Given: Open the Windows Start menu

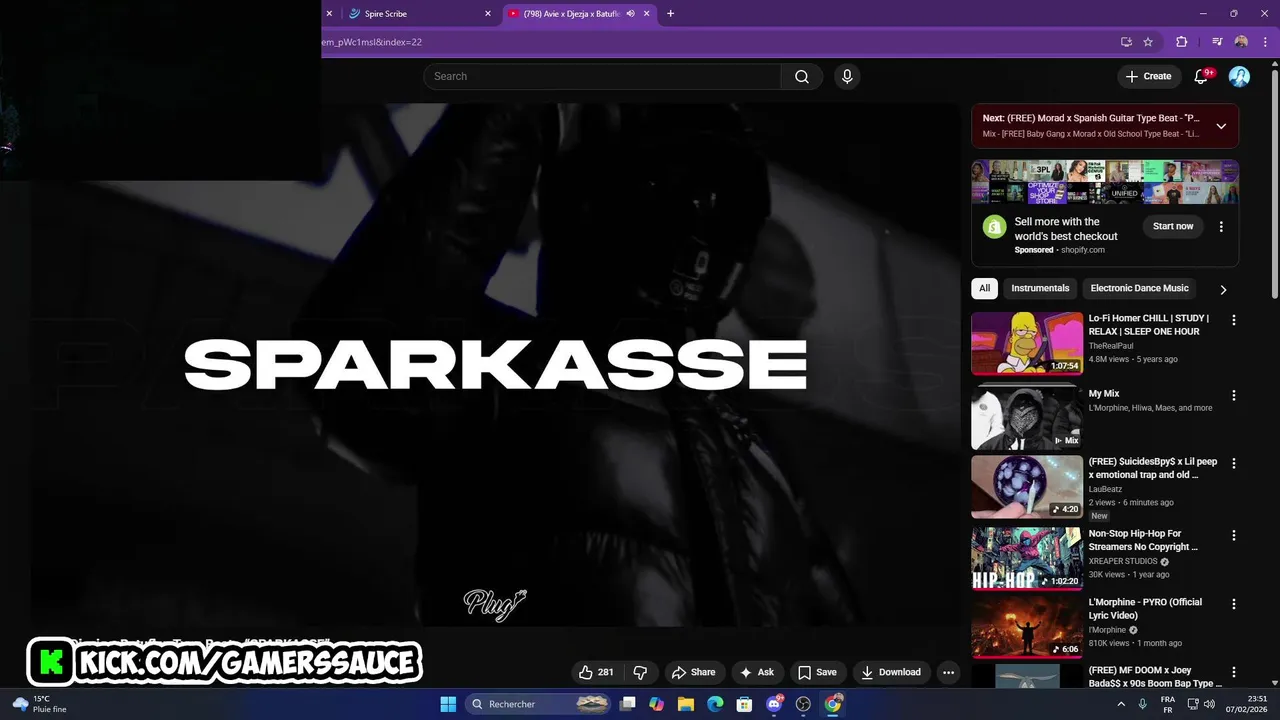Looking at the screenshot, I should (x=448, y=704).
